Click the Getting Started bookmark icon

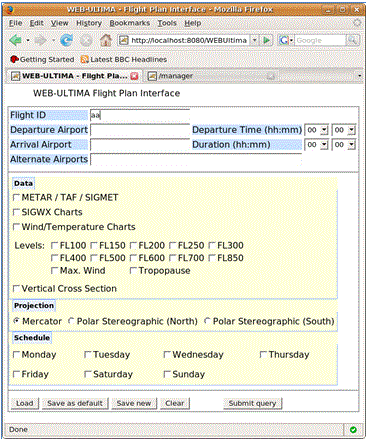tap(14, 60)
